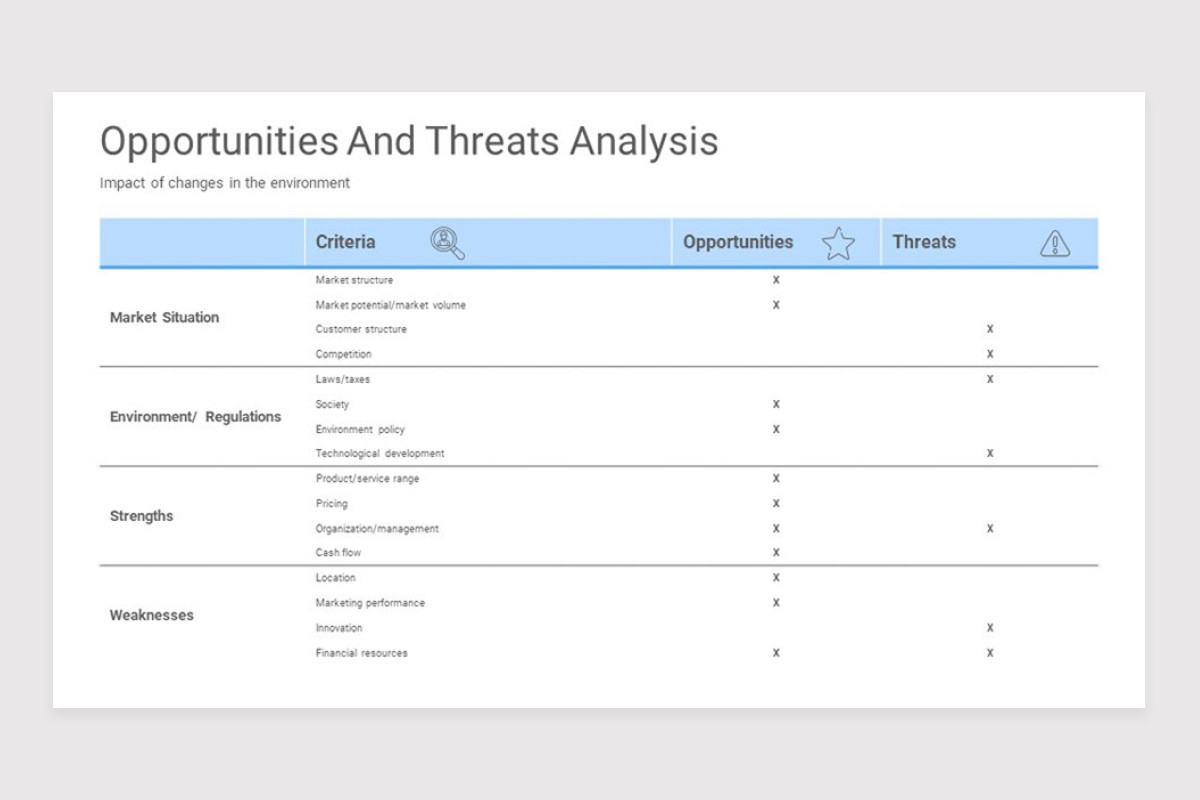Select the 'Strengths' row label
This screenshot has height=800, width=1200.
[141, 516]
